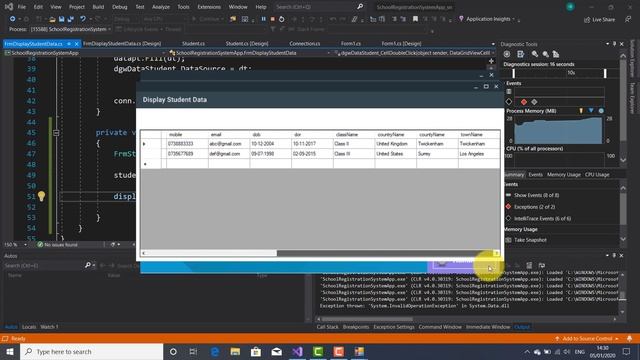Screen dimensions: 640x360
Task: Open the Immediate Window tab
Action: click(x=488, y=327)
